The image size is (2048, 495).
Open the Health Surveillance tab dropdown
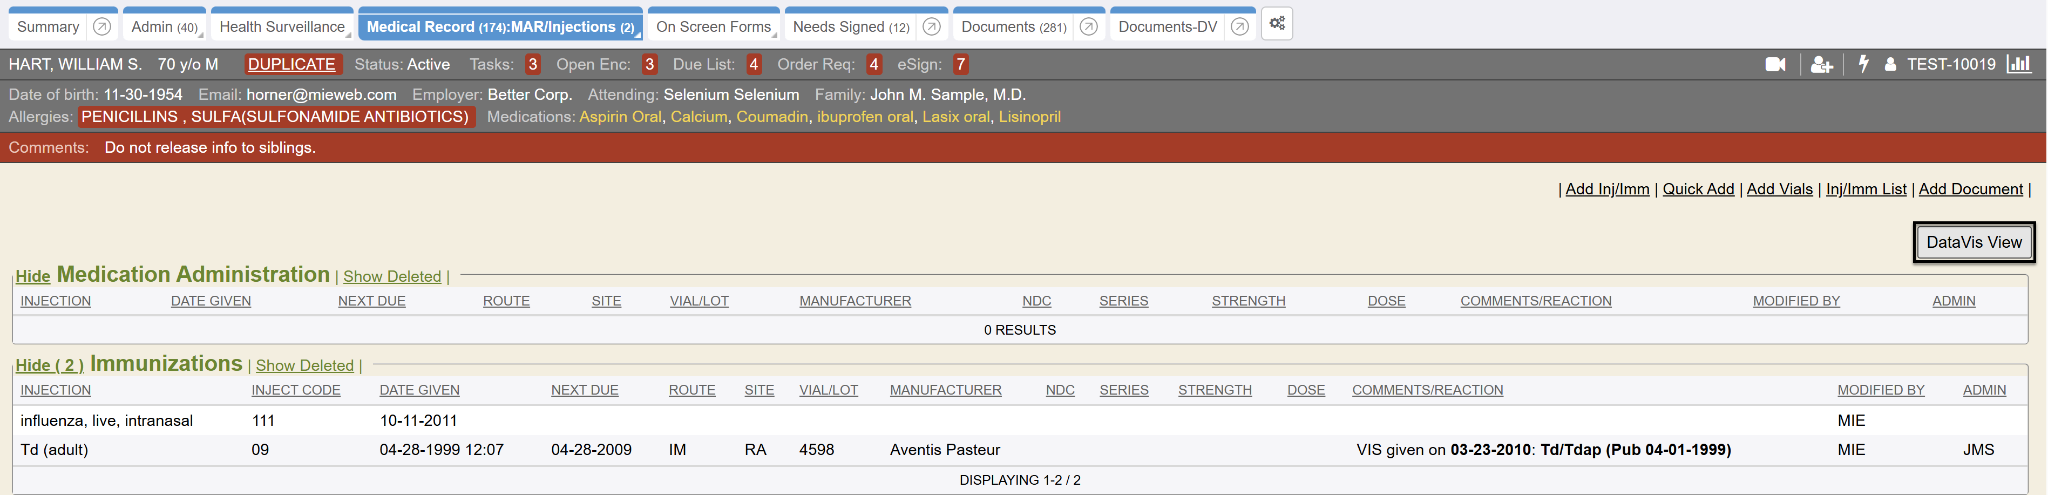pos(349,36)
